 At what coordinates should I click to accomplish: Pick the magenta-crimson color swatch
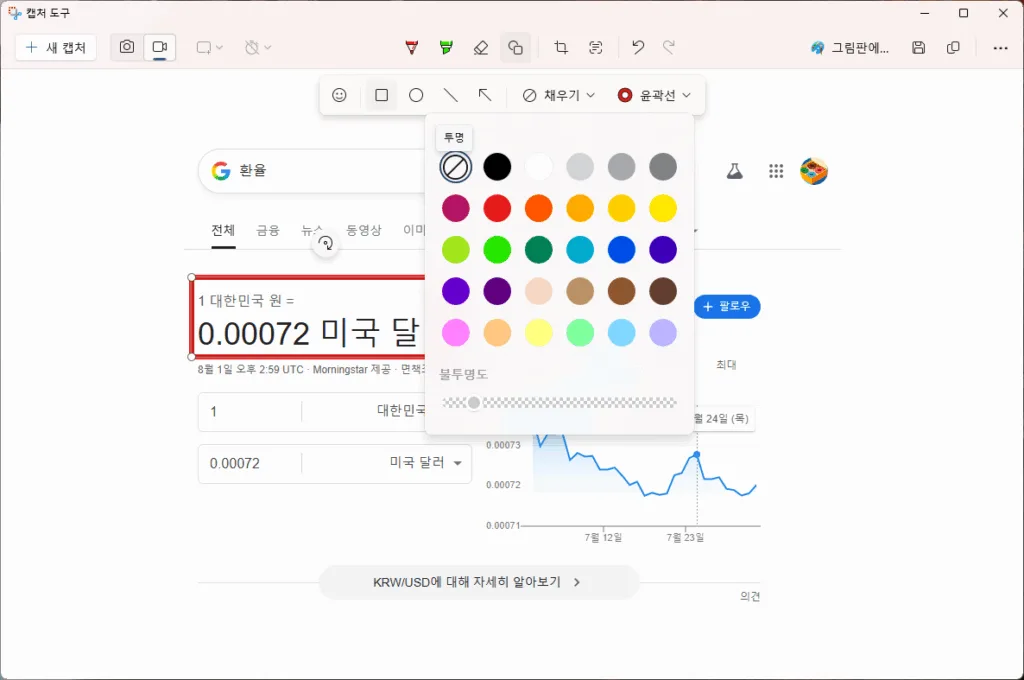point(455,208)
